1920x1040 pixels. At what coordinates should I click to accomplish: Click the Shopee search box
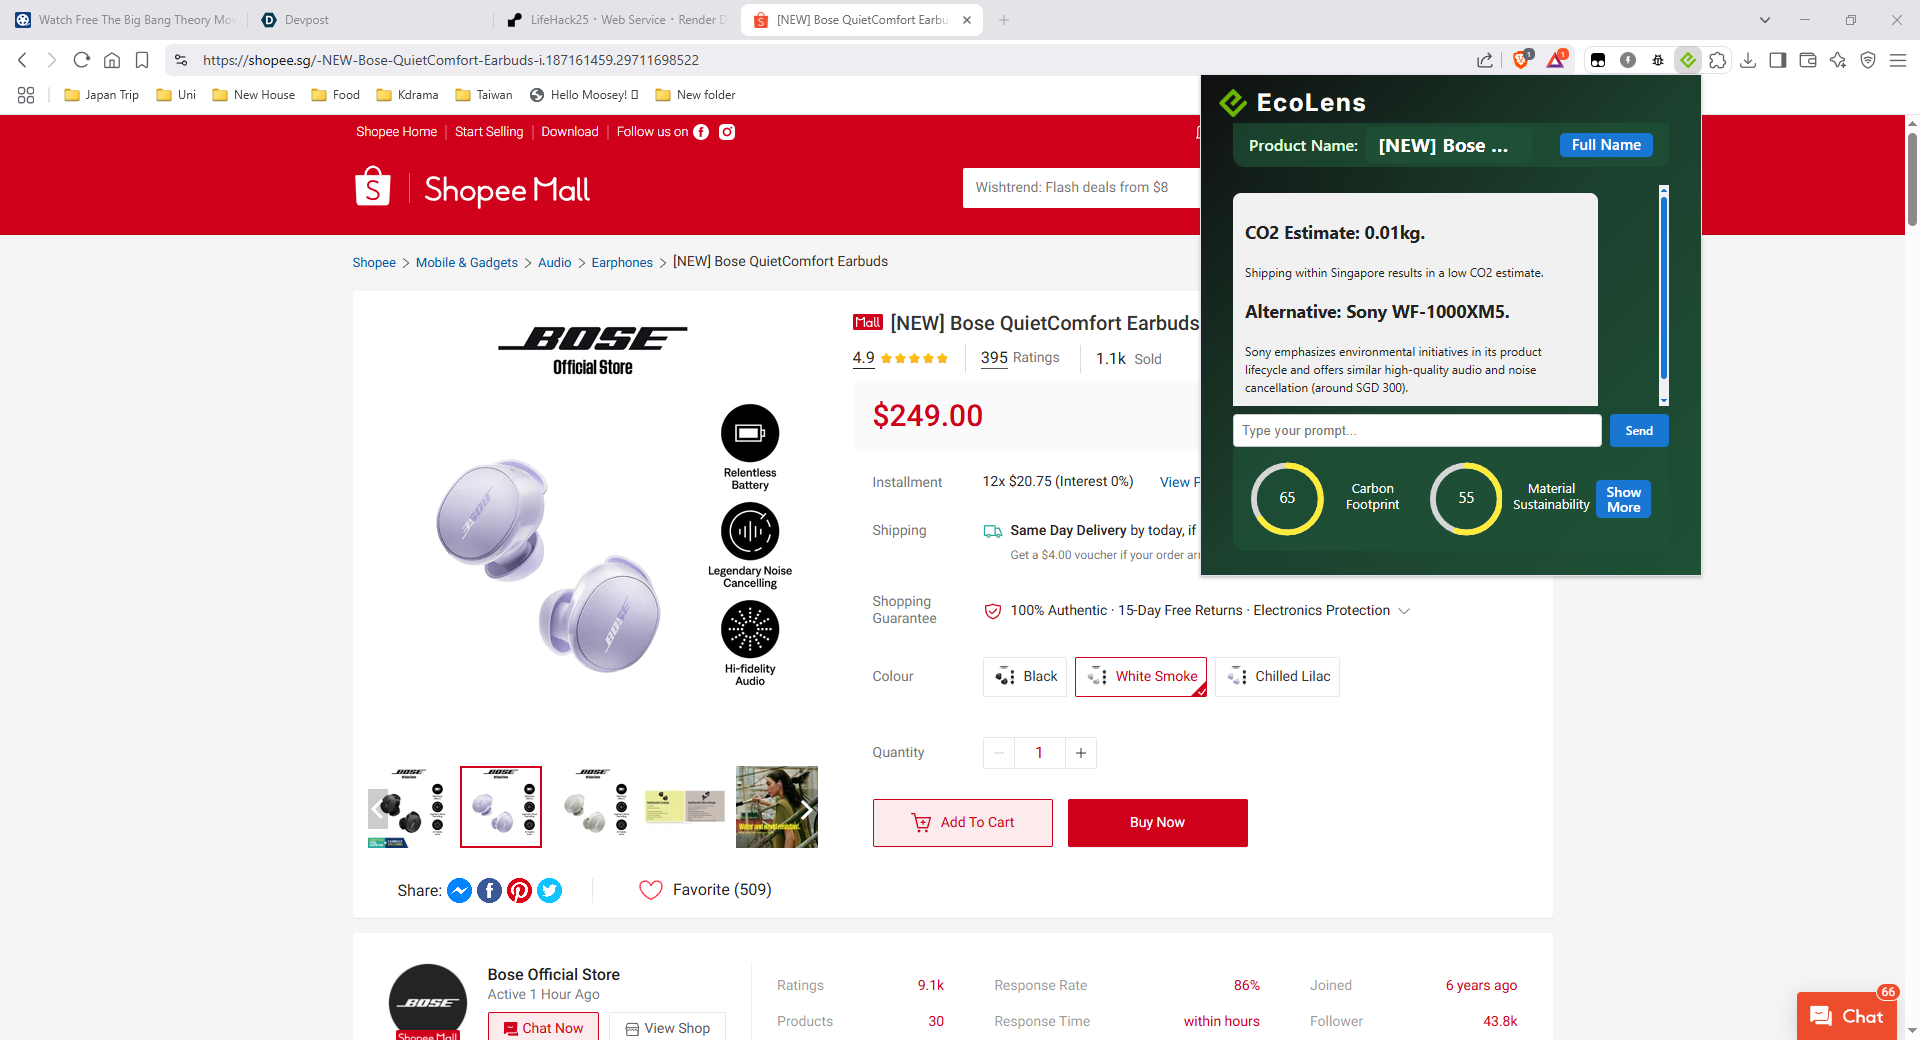(1081, 188)
